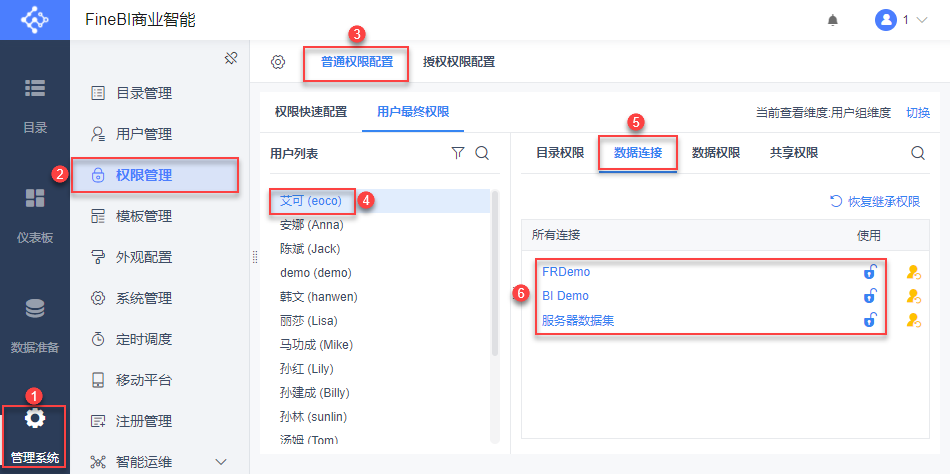Search the user list
Screen dimensions: 950x474
coord(481,153)
